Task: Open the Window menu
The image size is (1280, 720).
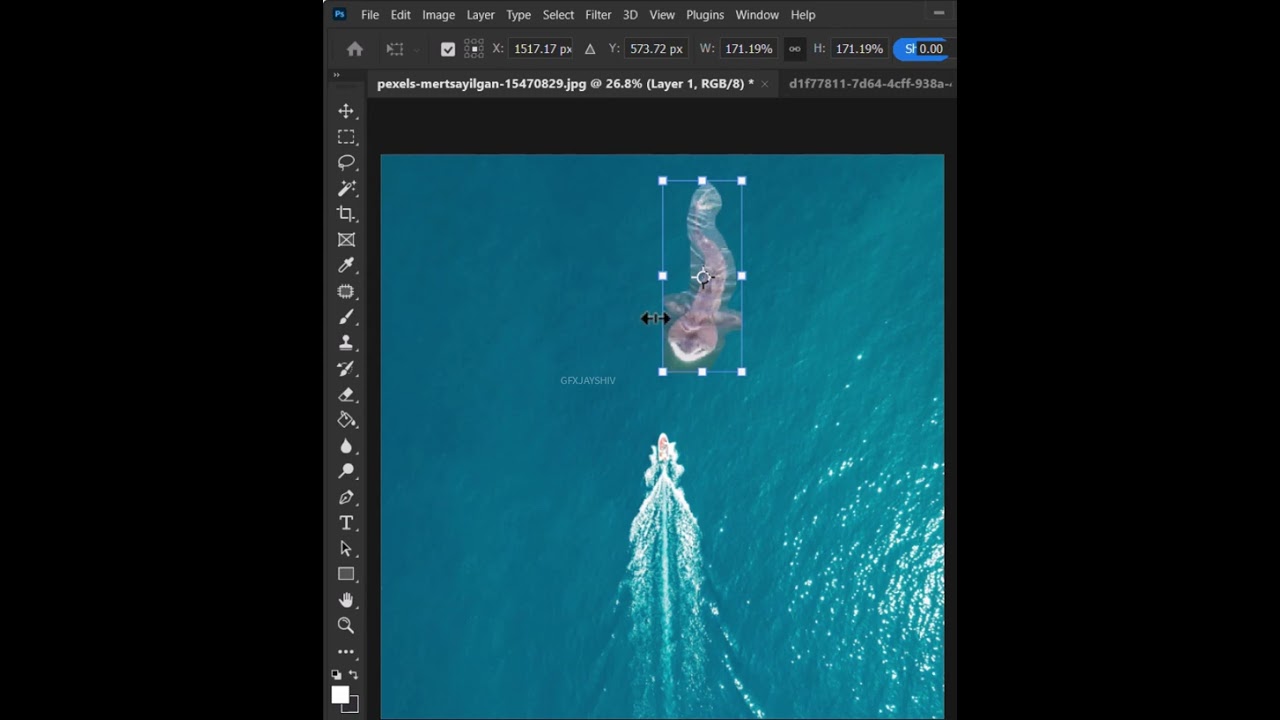Action: click(757, 15)
